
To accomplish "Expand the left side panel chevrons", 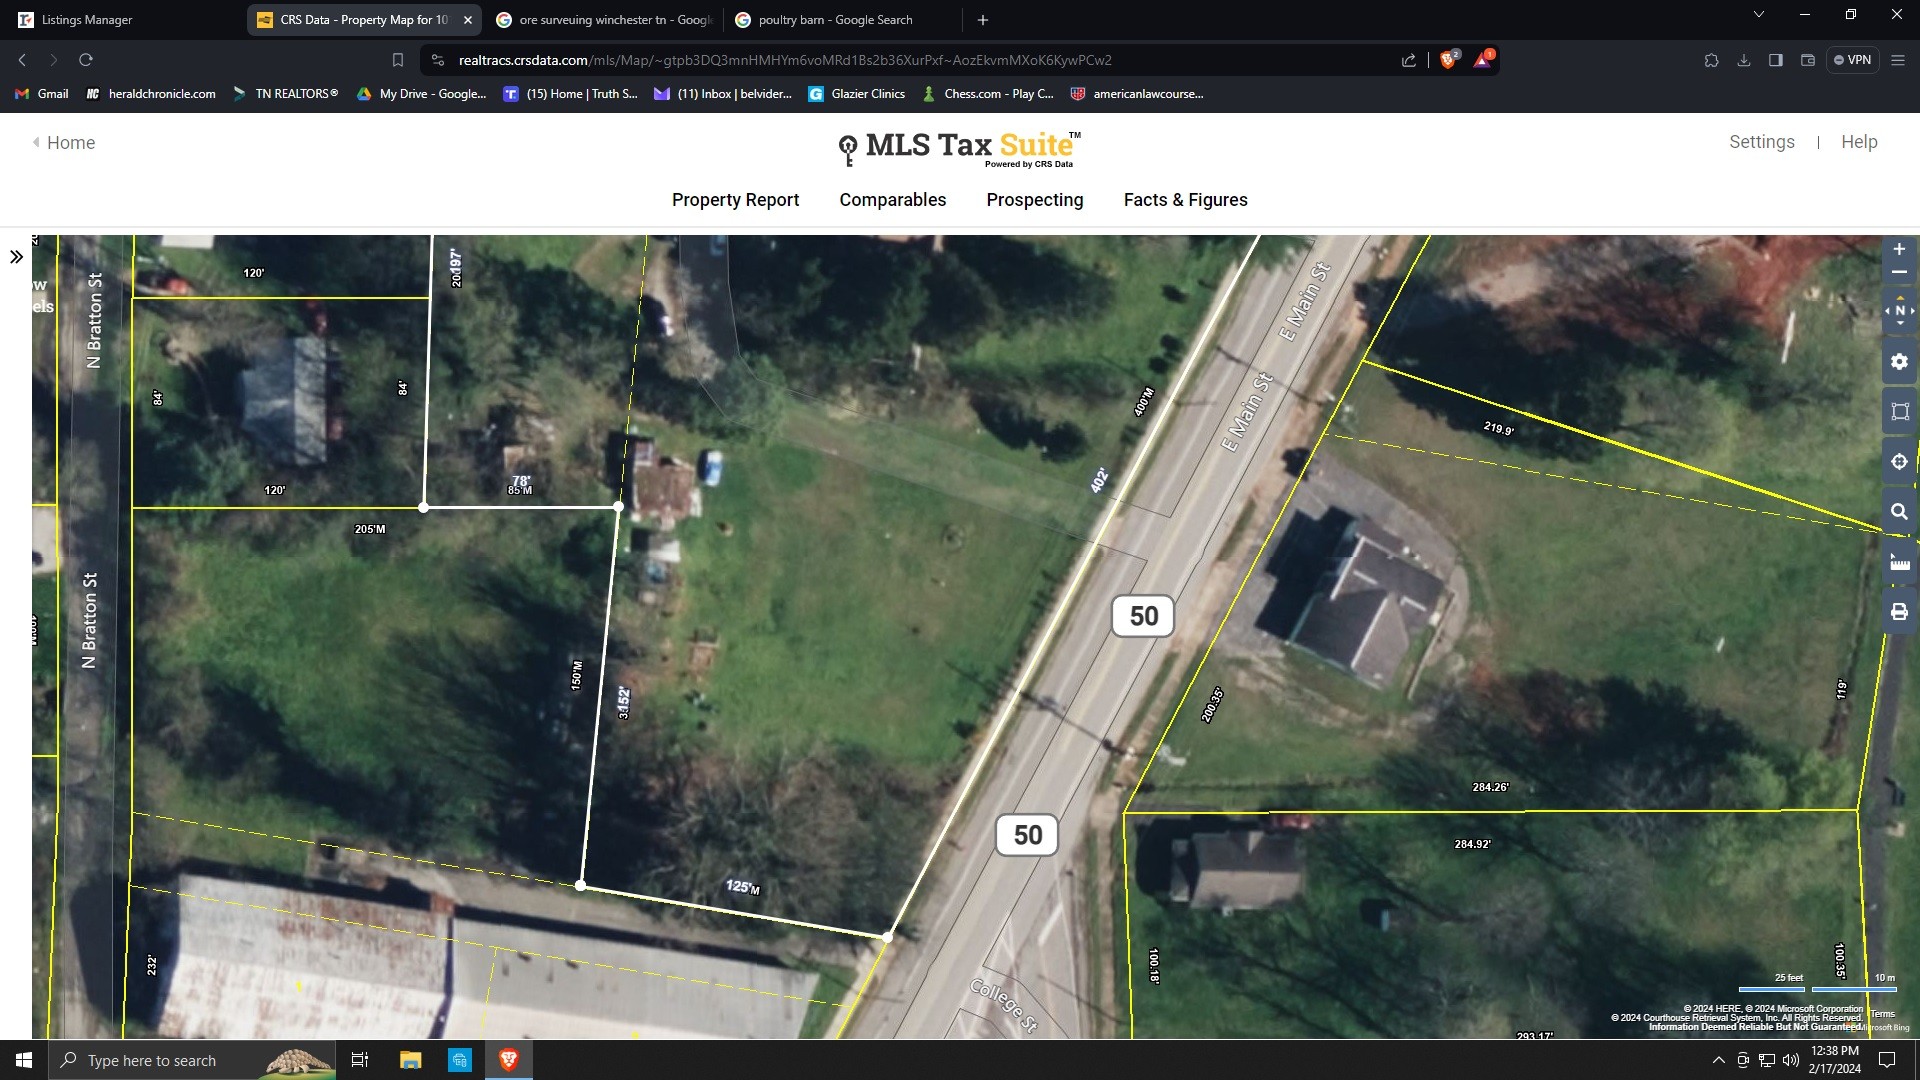I will coord(16,257).
